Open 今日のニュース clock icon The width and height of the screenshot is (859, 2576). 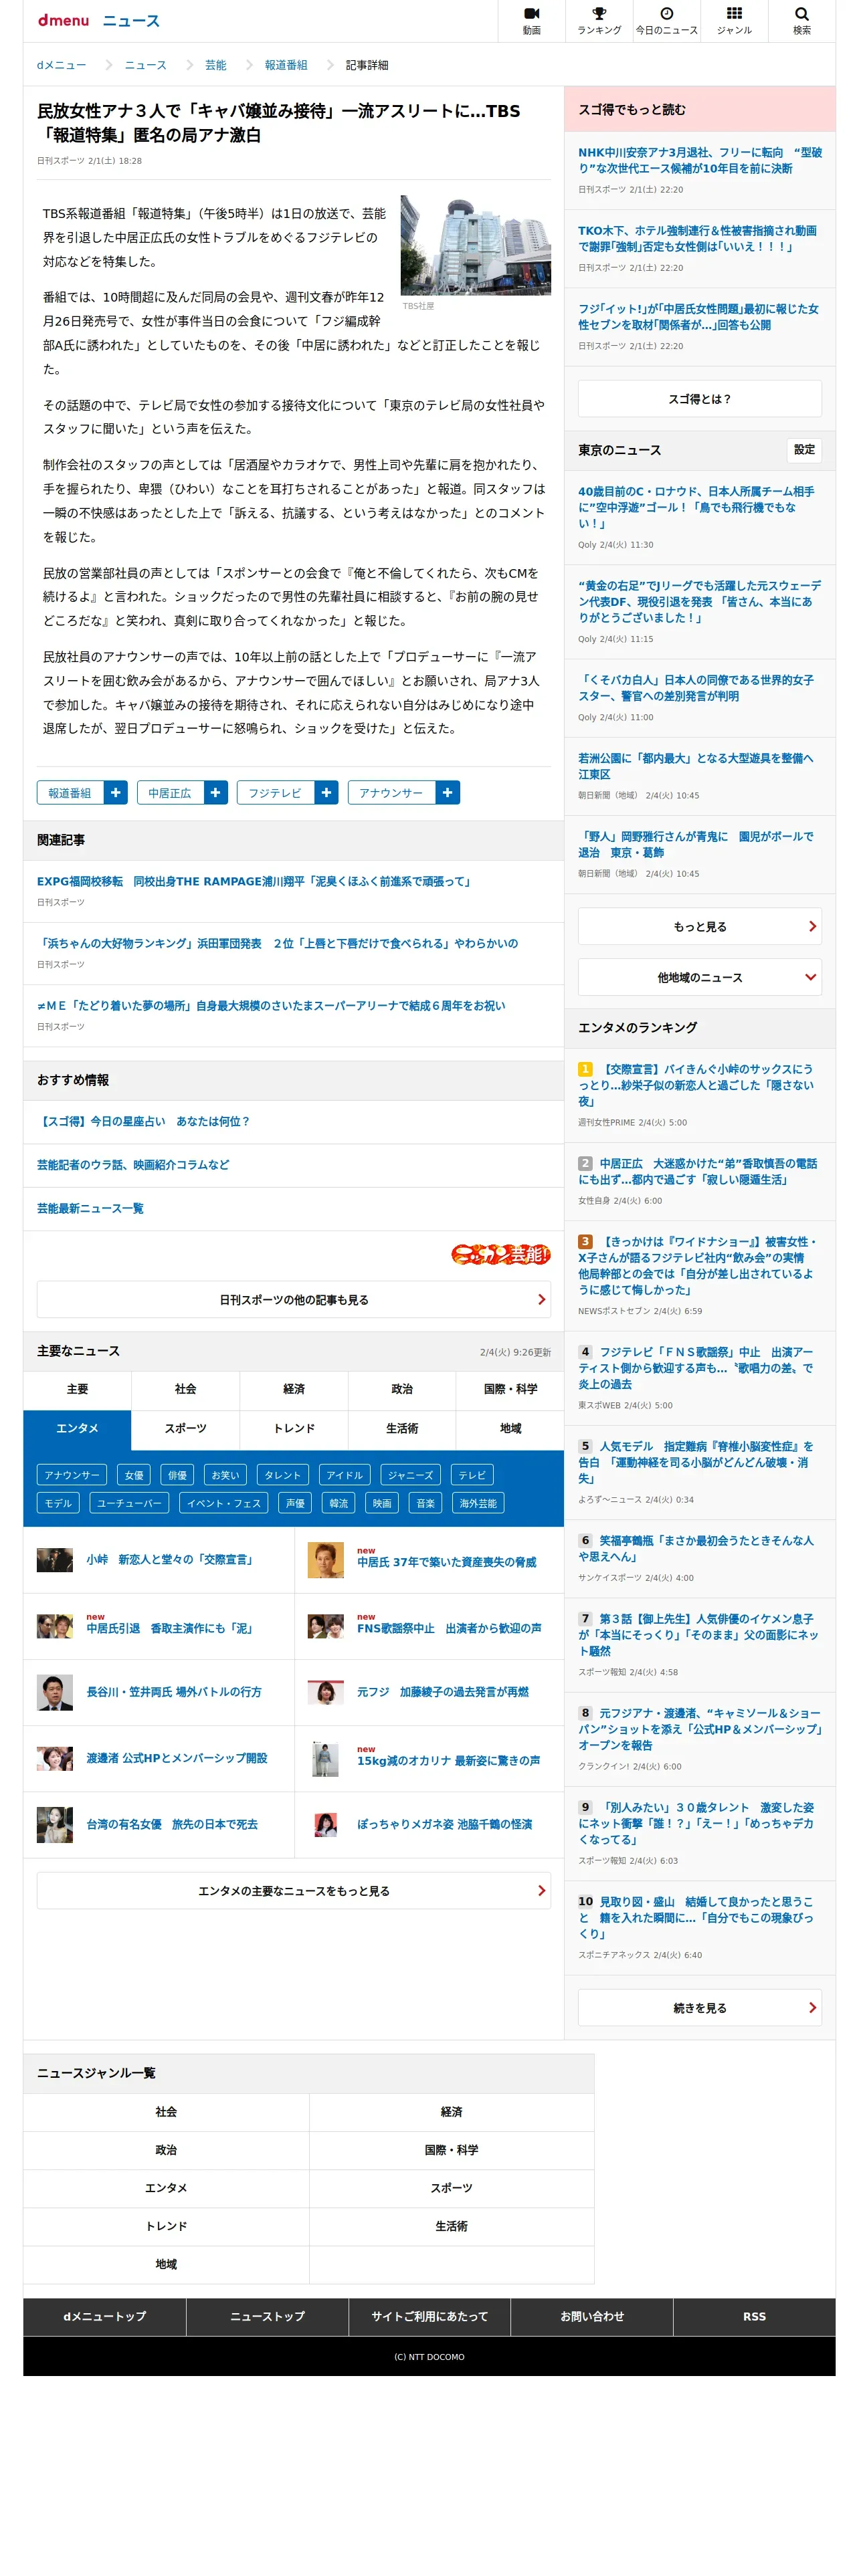click(x=666, y=20)
